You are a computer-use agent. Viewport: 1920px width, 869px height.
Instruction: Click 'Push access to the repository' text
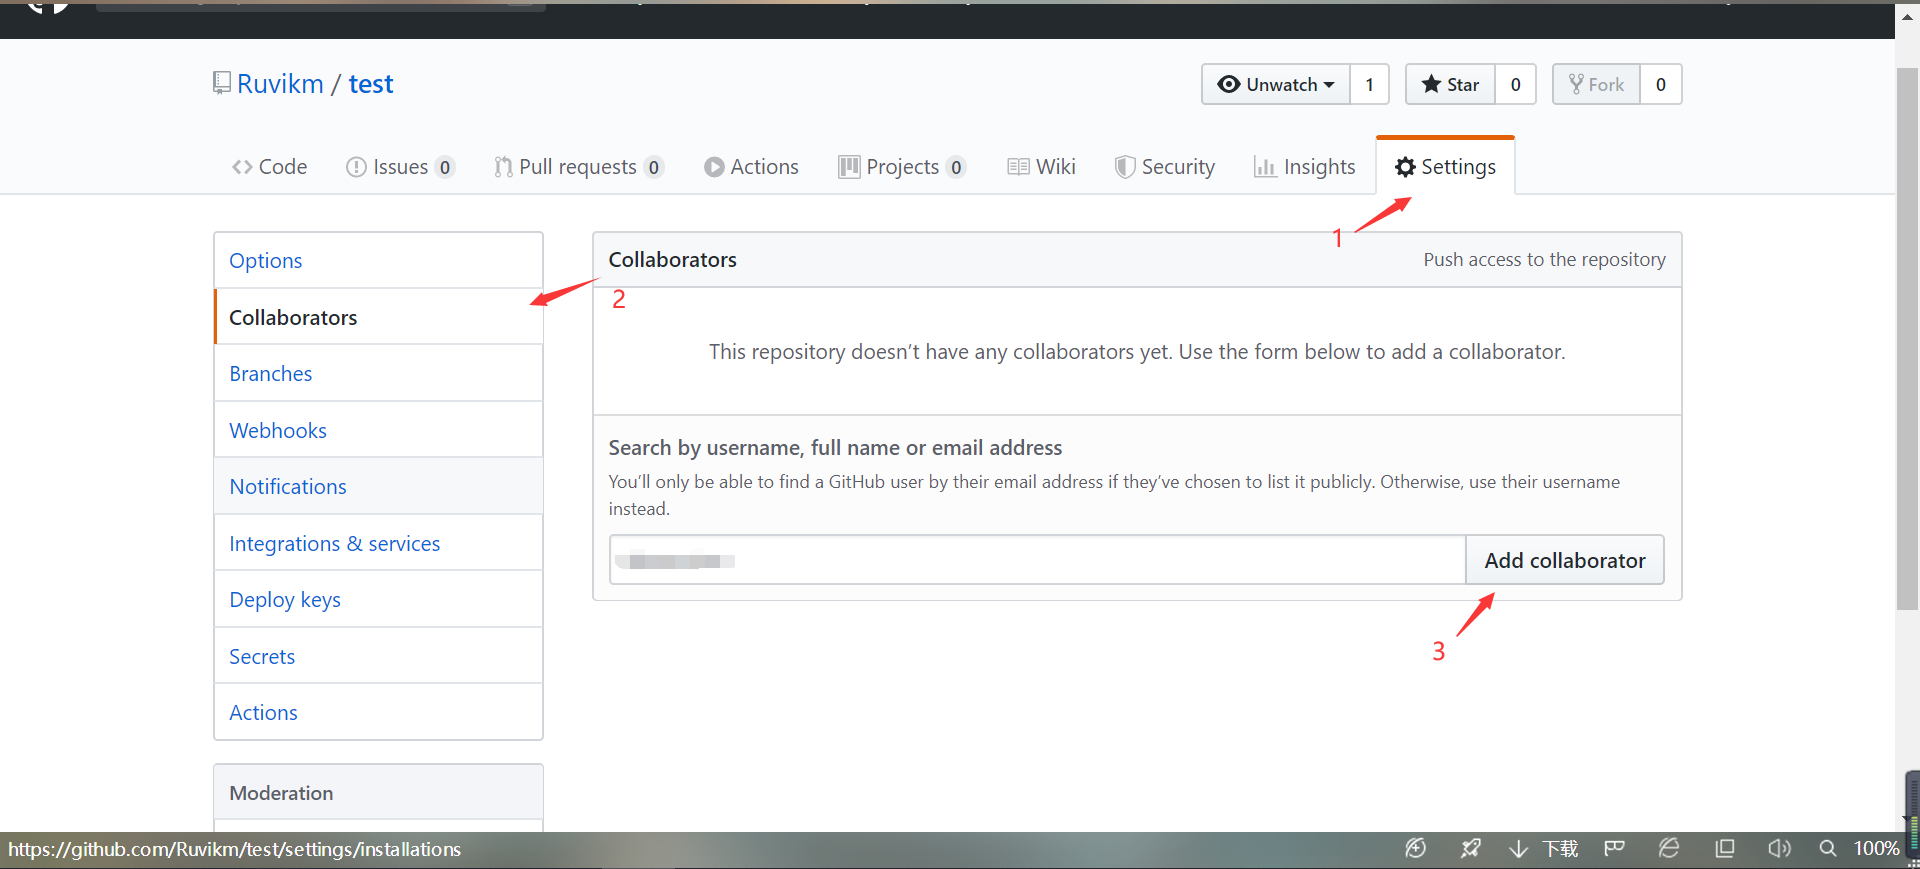(x=1544, y=260)
